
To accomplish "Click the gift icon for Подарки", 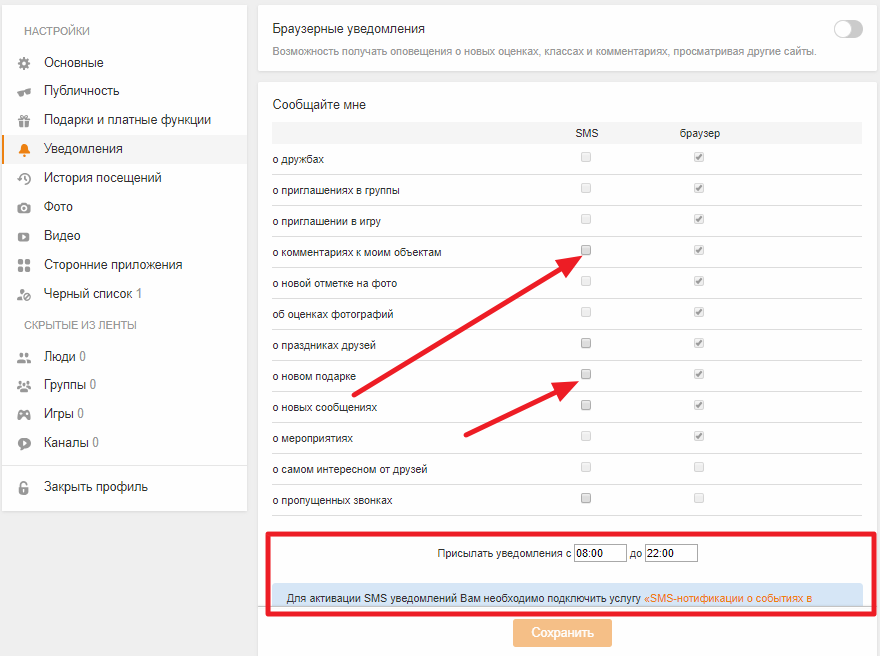I will (x=24, y=121).
